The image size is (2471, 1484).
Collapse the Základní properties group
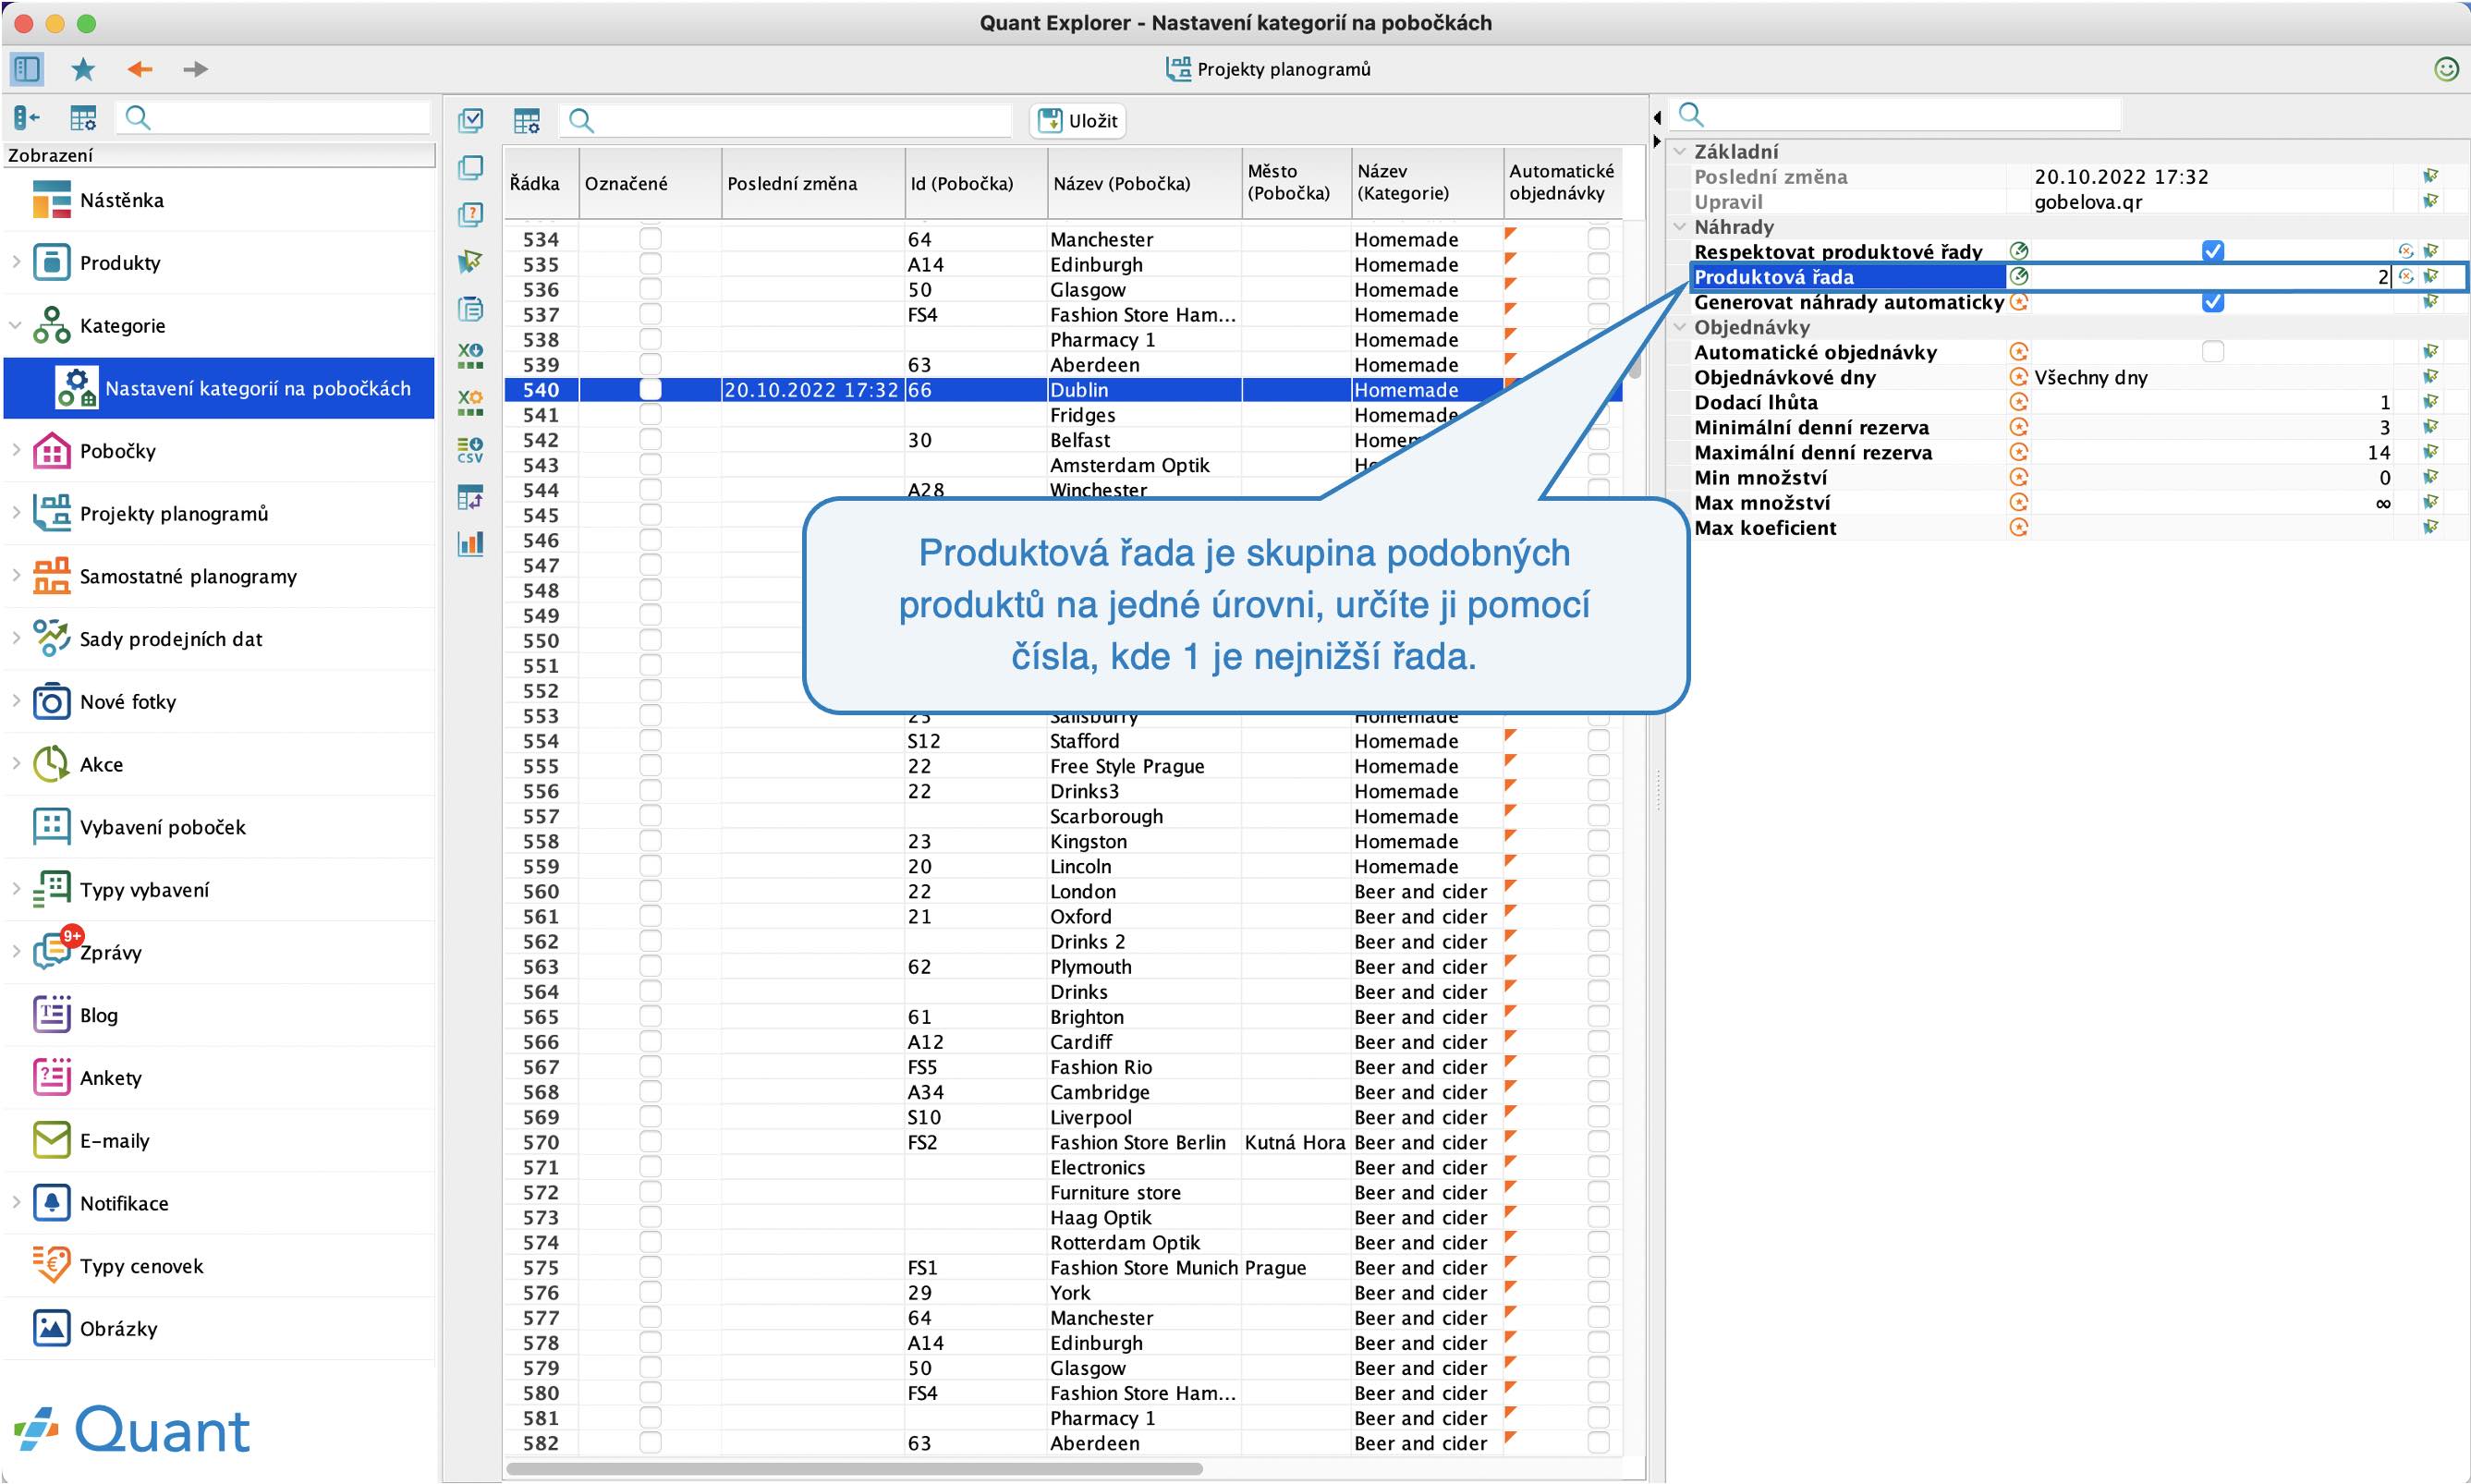click(x=1679, y=151)
